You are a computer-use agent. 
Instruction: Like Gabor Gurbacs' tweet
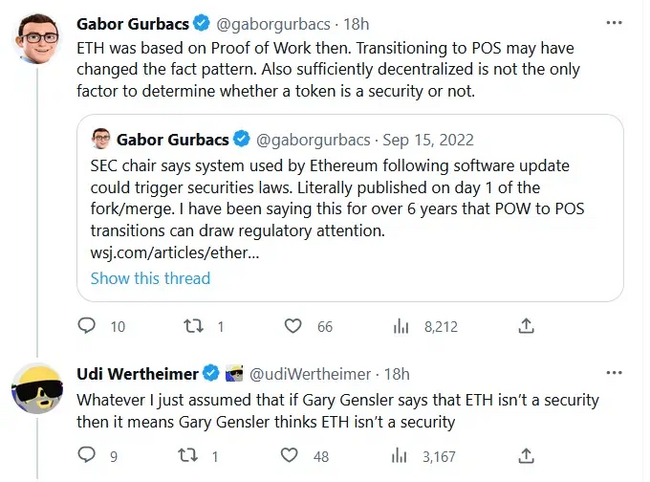[x=293, y=326]
